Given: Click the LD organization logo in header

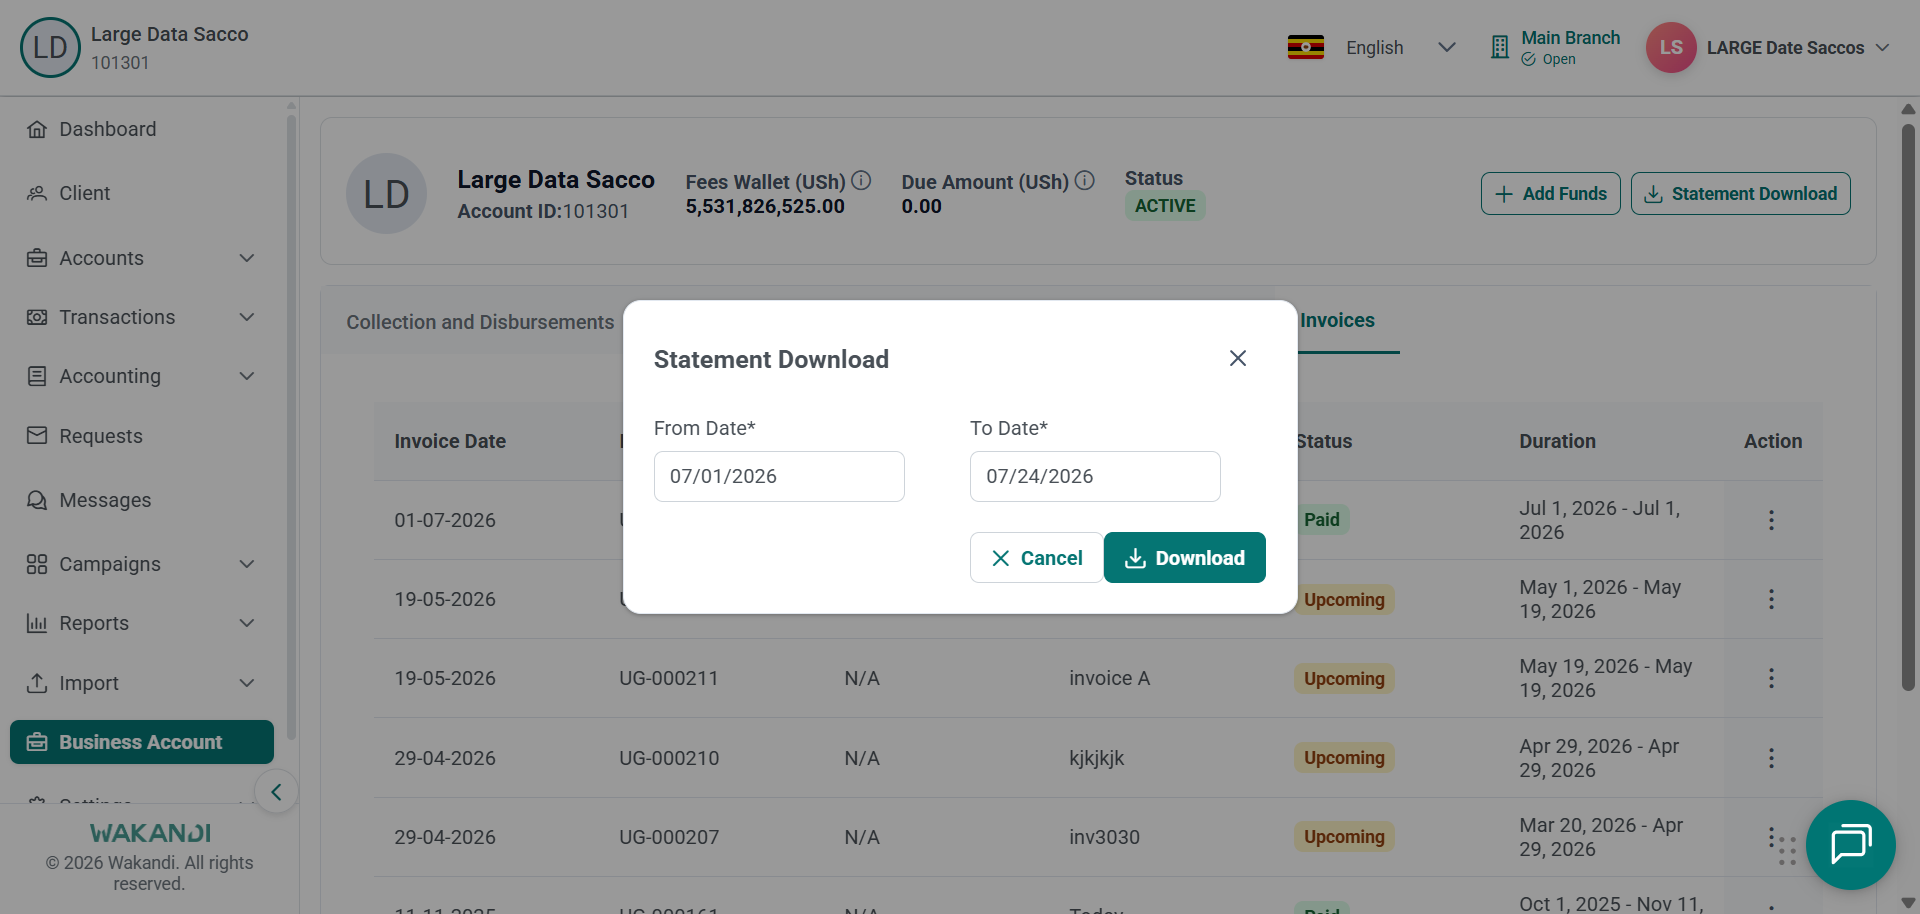Looking at the screenshot, I should pos(50,47).
